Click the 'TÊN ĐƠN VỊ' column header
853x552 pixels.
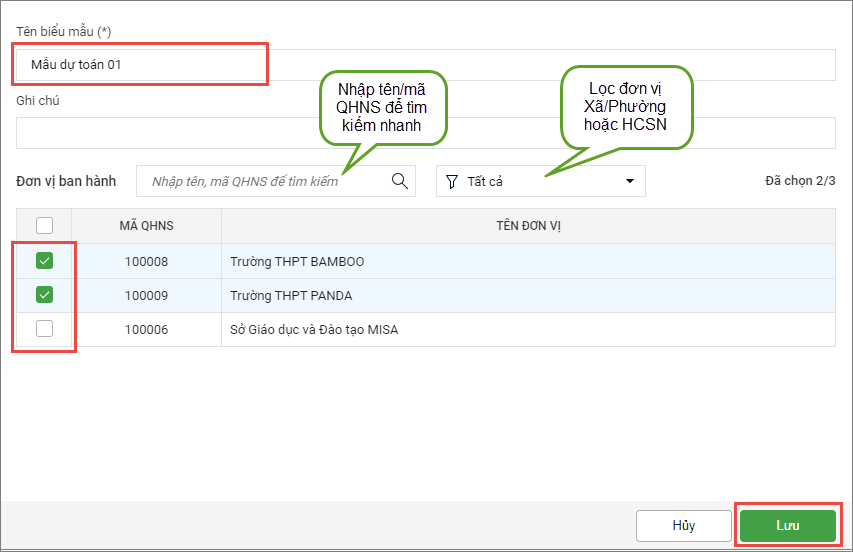point(528,226)
